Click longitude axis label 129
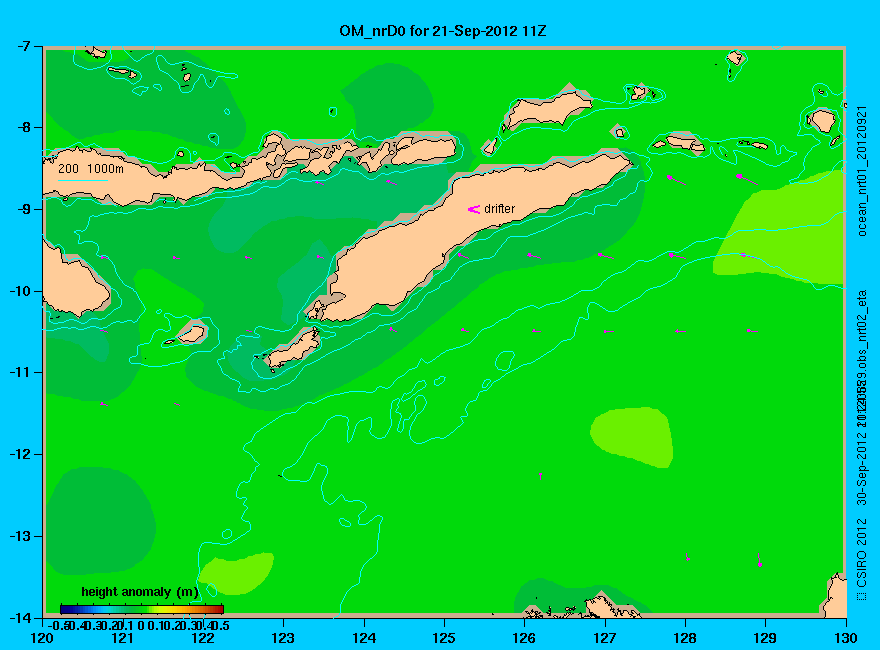880x650 pixels. pos(765,638)
